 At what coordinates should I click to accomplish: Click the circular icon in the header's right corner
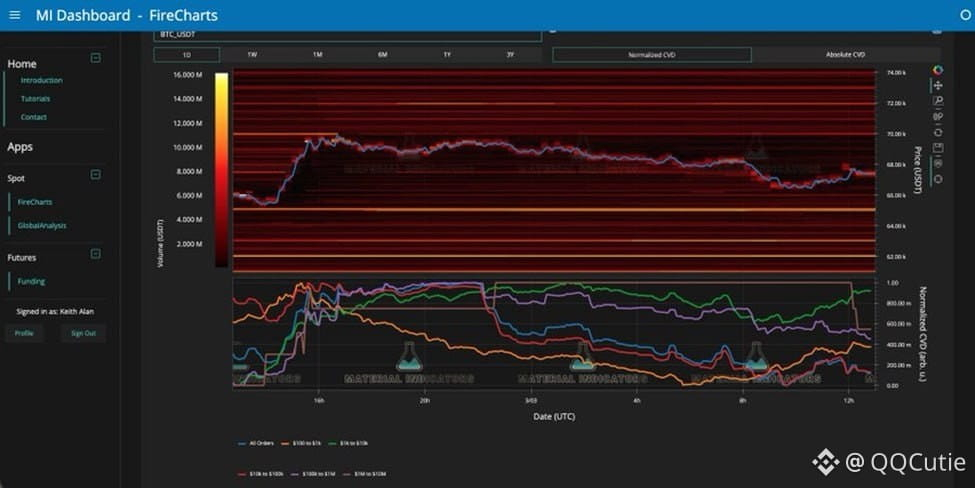(966, 15)
